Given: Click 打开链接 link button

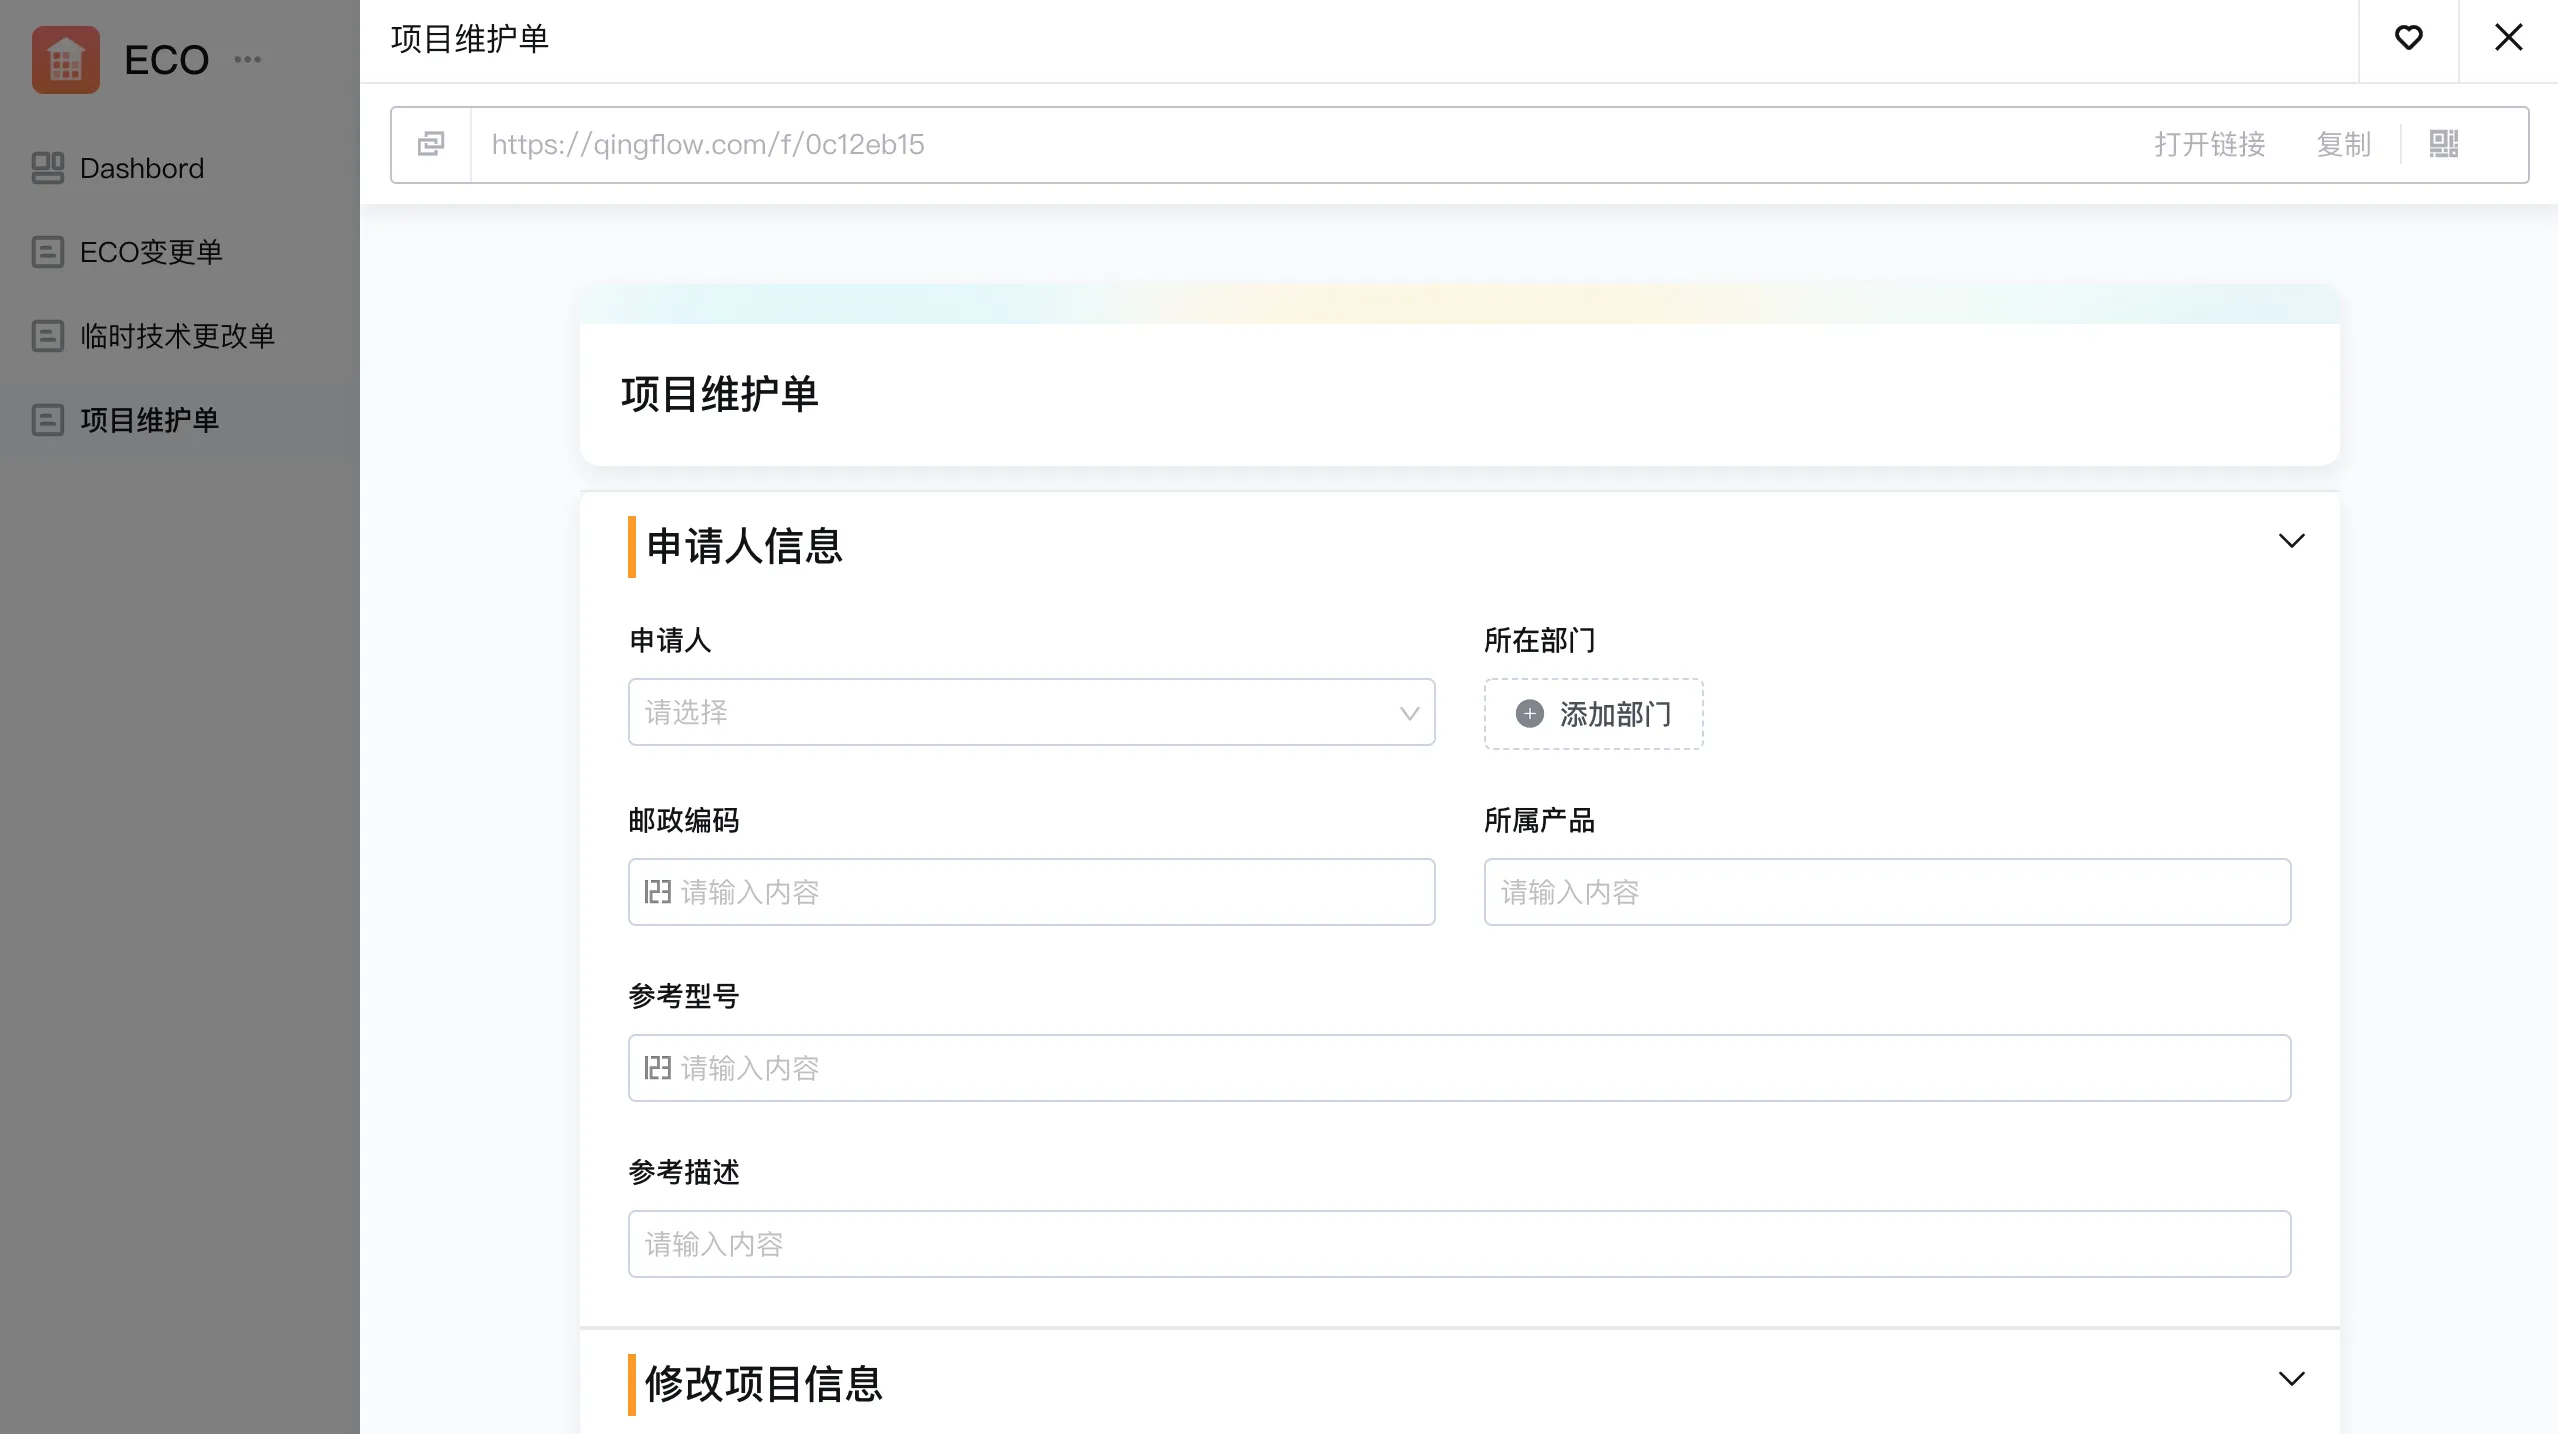Looking at the screenshot, I should coord(2209,144).
